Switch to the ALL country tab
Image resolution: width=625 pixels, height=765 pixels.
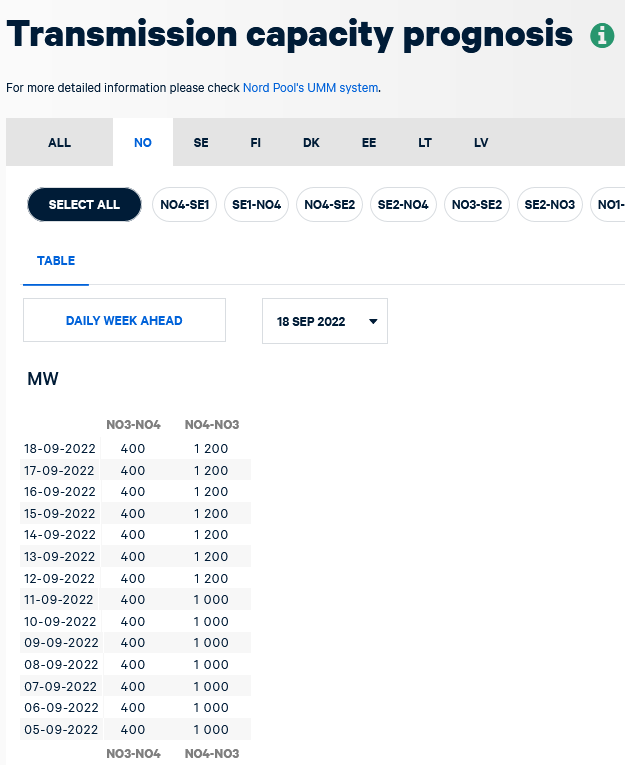coord(60,142)
